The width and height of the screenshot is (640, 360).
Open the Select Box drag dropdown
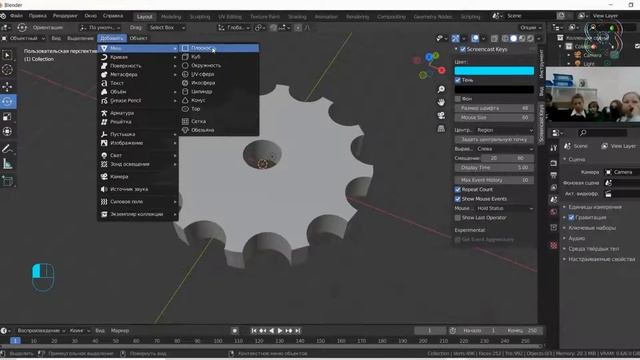tap(166, 28)
